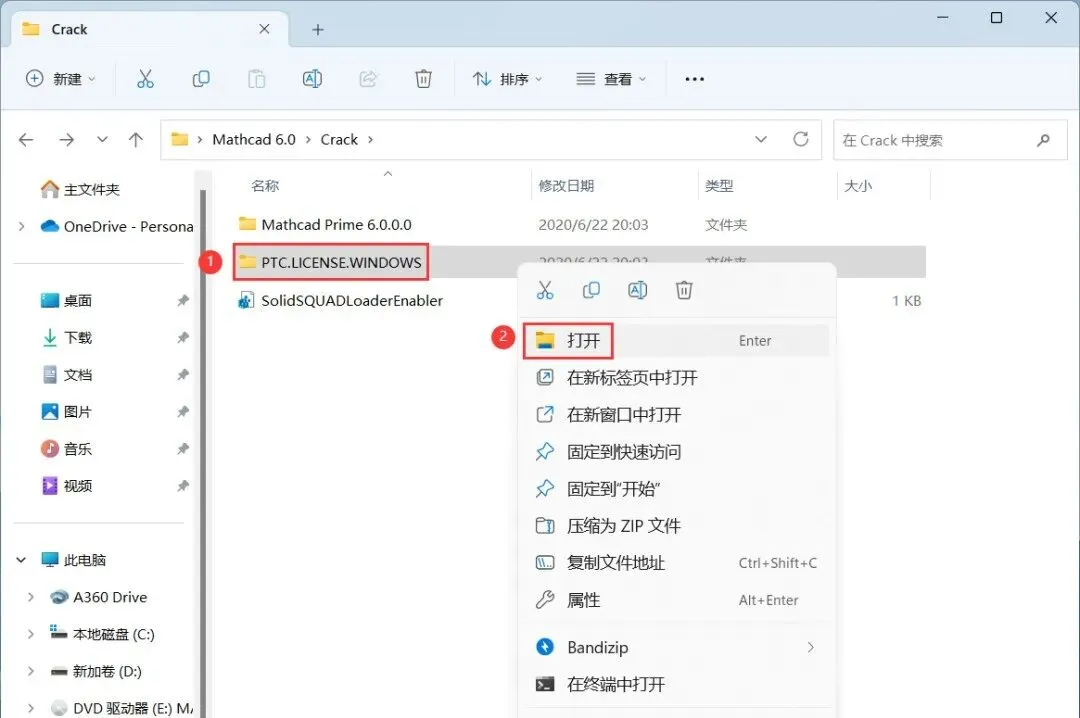The height and width of the screenshot is (718, 1080).
Task: Open the 新建 (New) dropdown
Action: pos(61,79)
